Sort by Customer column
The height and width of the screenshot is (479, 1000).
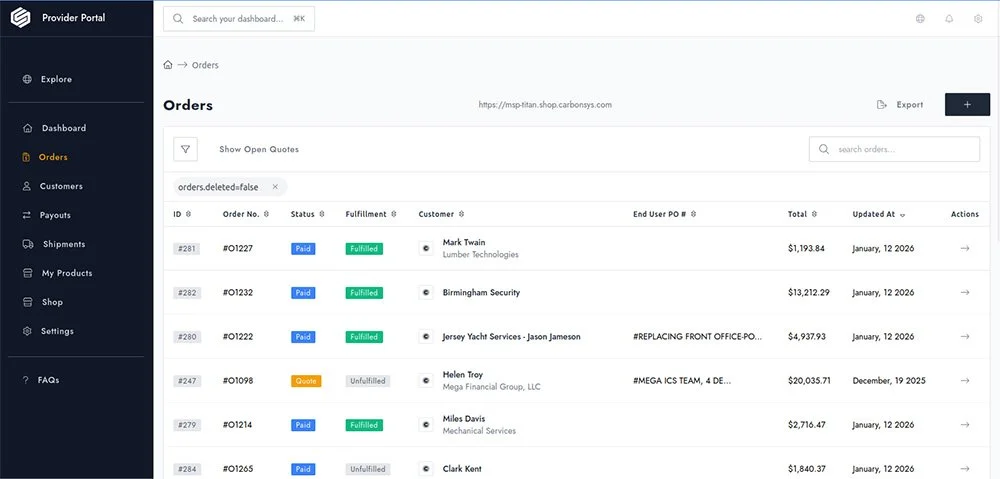coord(441,214)
